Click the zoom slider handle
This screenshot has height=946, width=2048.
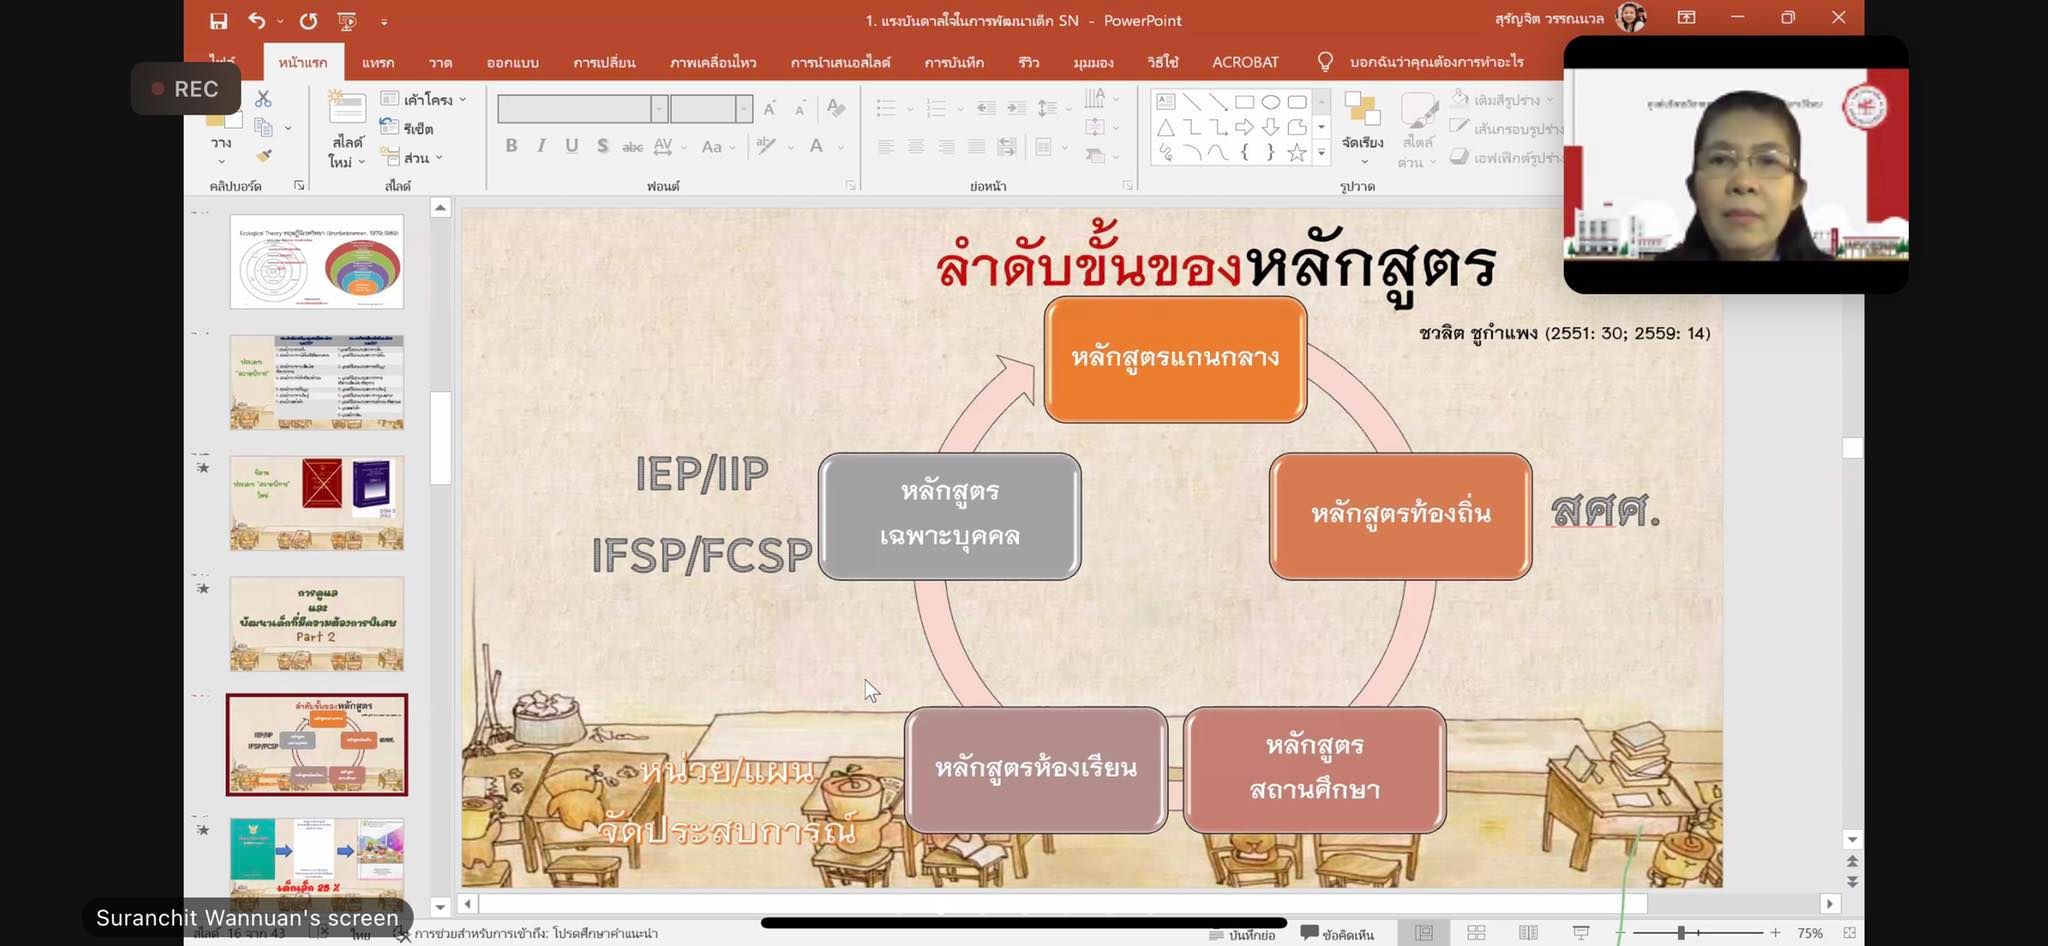(1681, 933)
